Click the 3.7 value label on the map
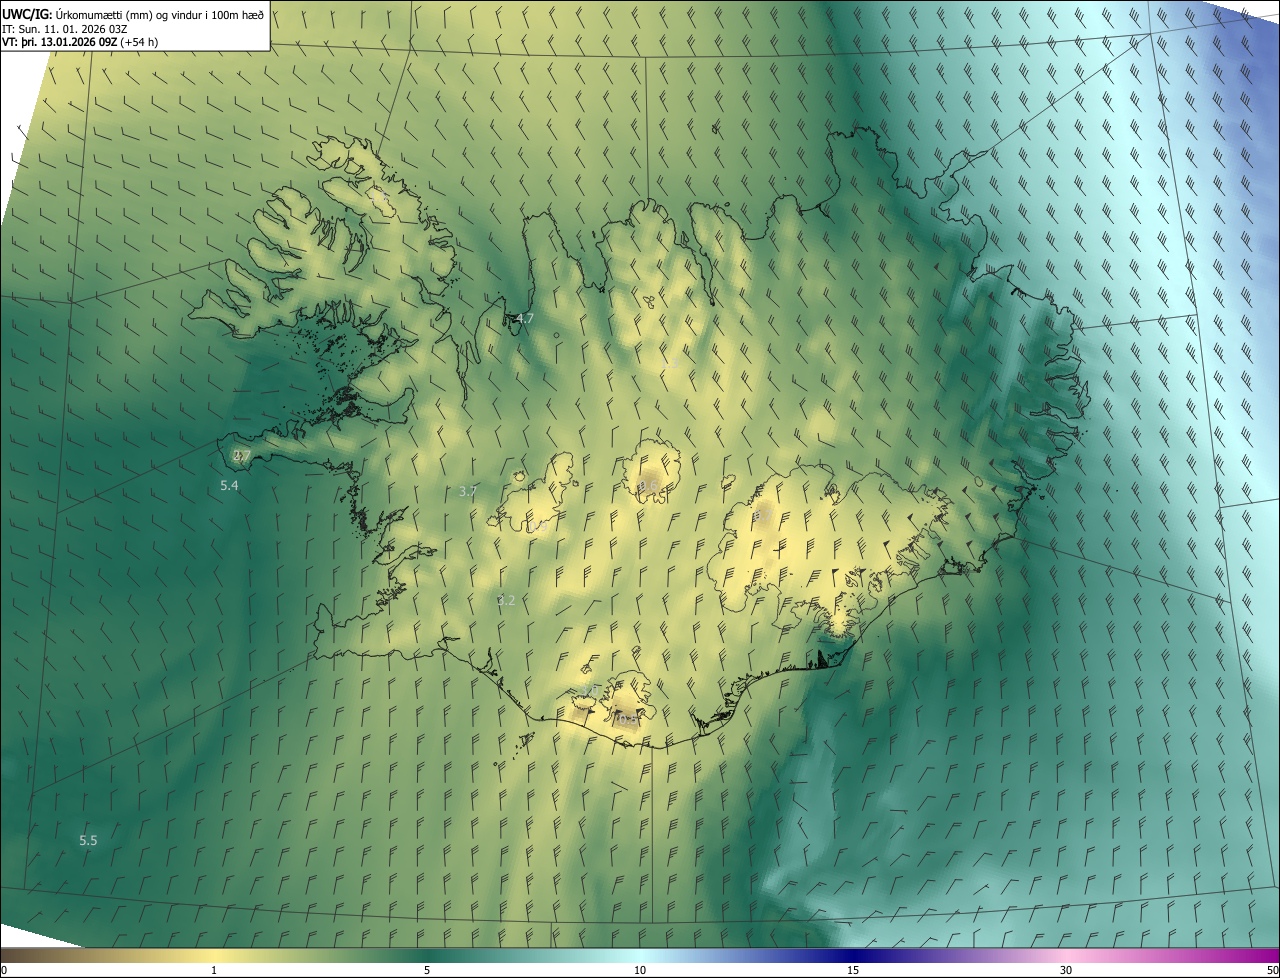This screenshot has width=1280, height=978. (x=467, y=492)
